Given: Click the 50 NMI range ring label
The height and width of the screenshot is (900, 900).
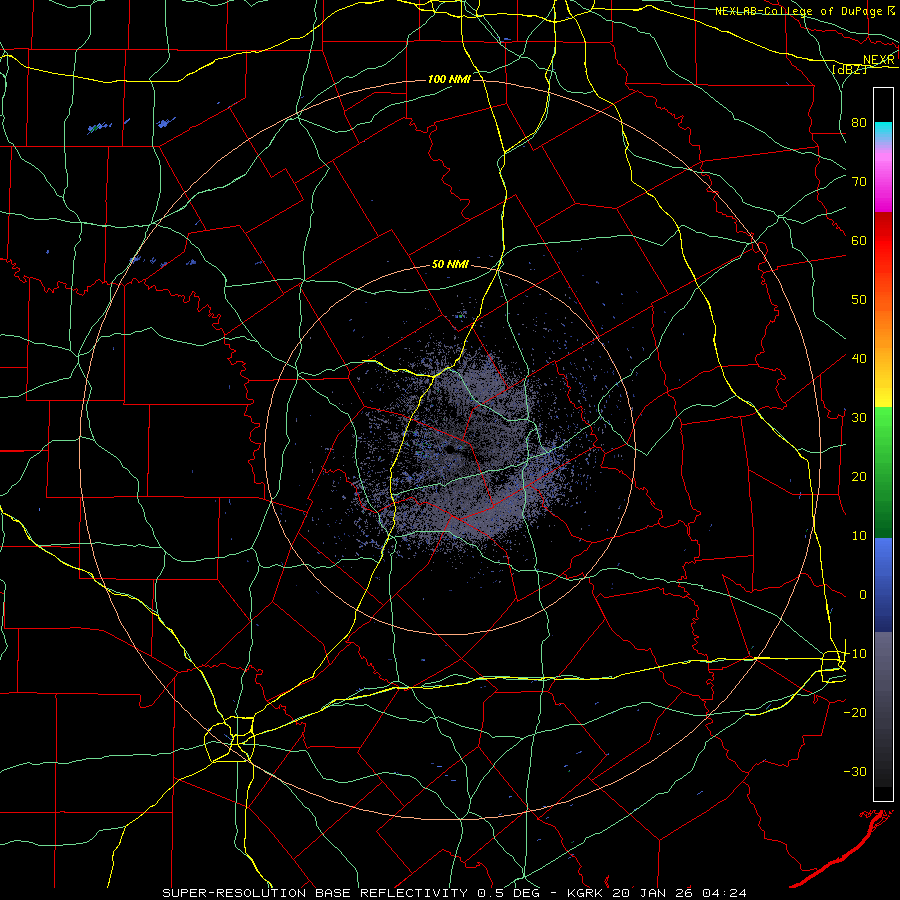Looking at the screenshot, I should coord(450,265).
